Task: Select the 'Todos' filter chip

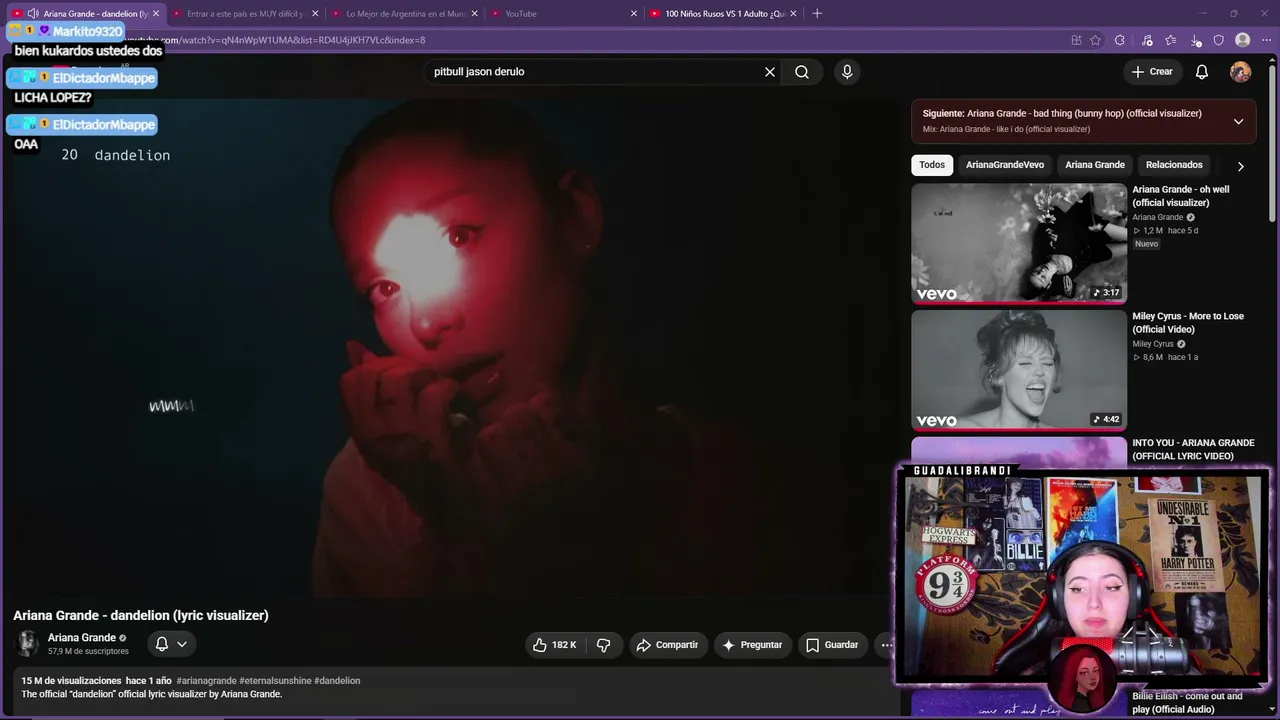Action: click(932, 165)
